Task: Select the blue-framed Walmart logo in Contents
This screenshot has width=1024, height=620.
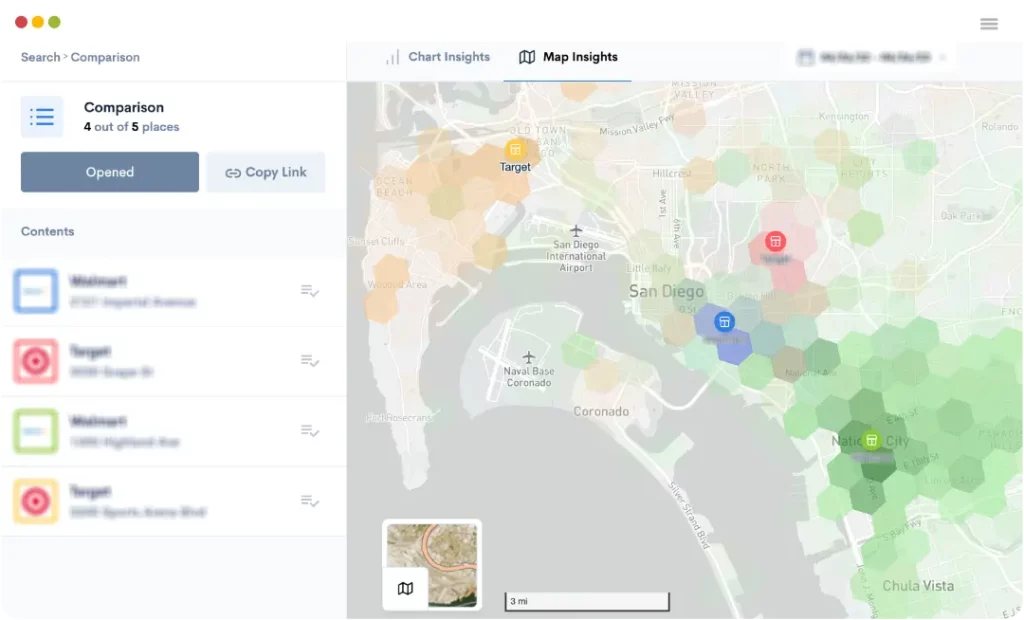Action: click(x=35, y=291)
